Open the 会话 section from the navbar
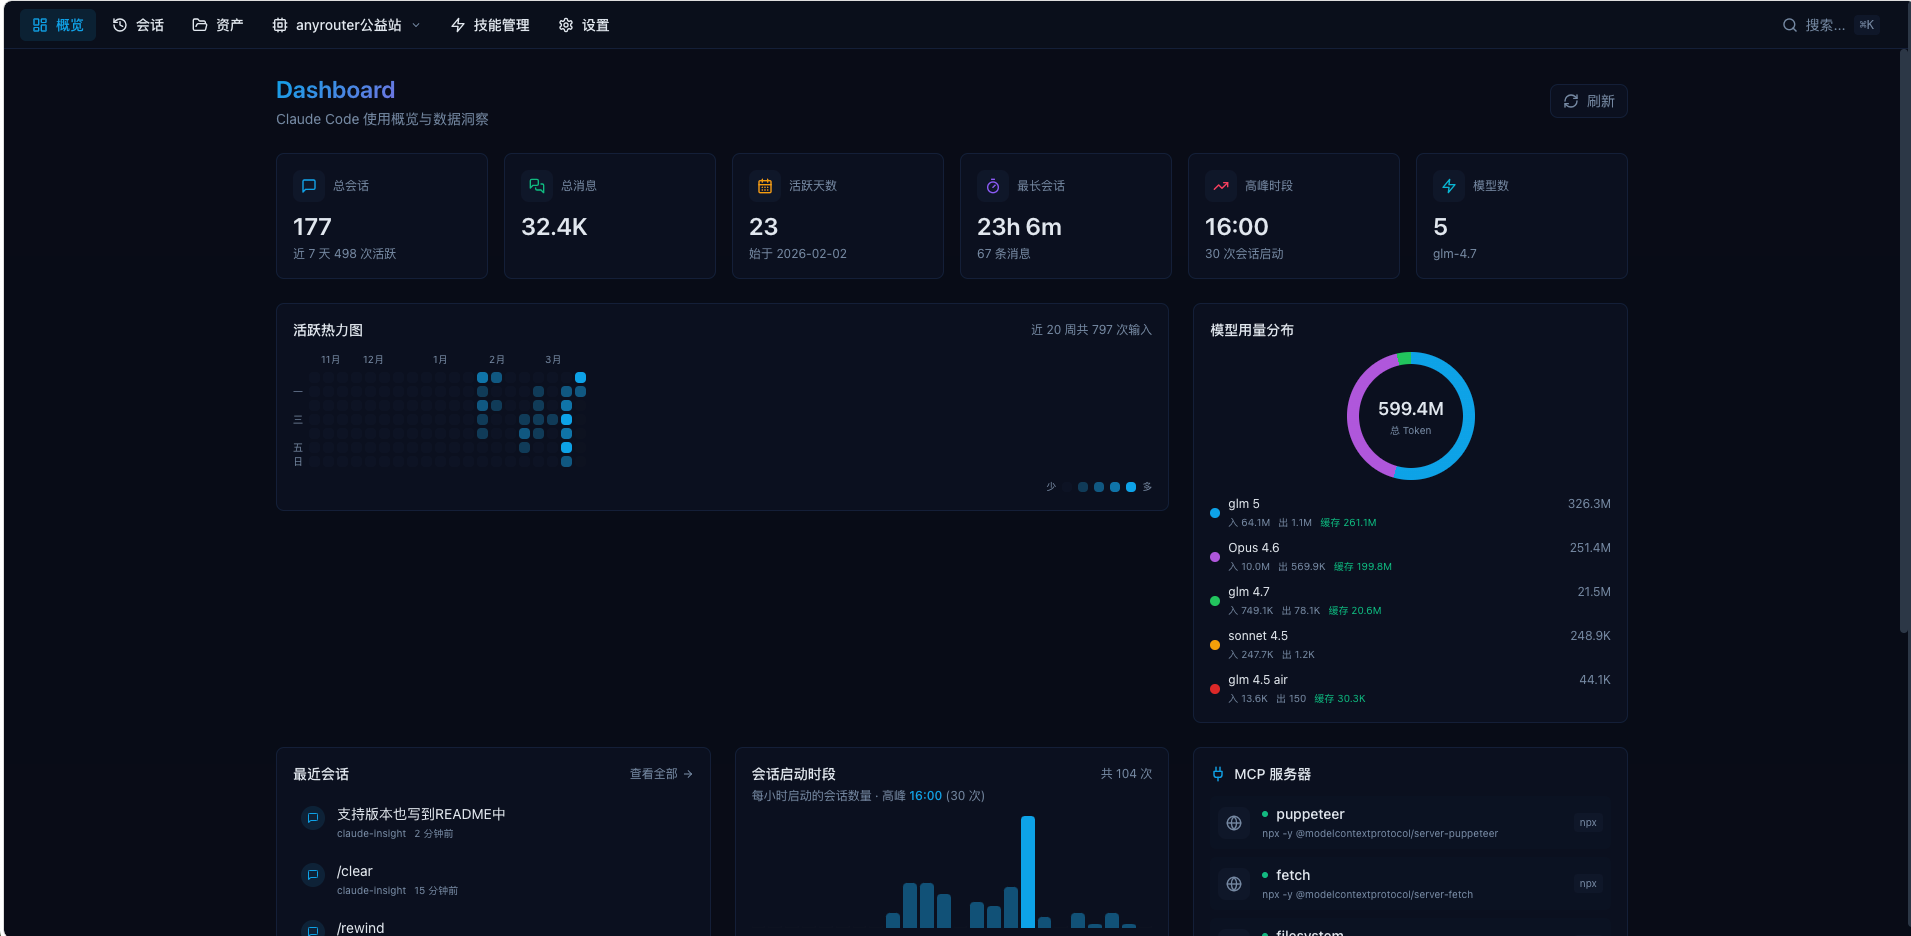Image resolution: width=1911 pixels, height=936 pixels. (x=138, y=24)
